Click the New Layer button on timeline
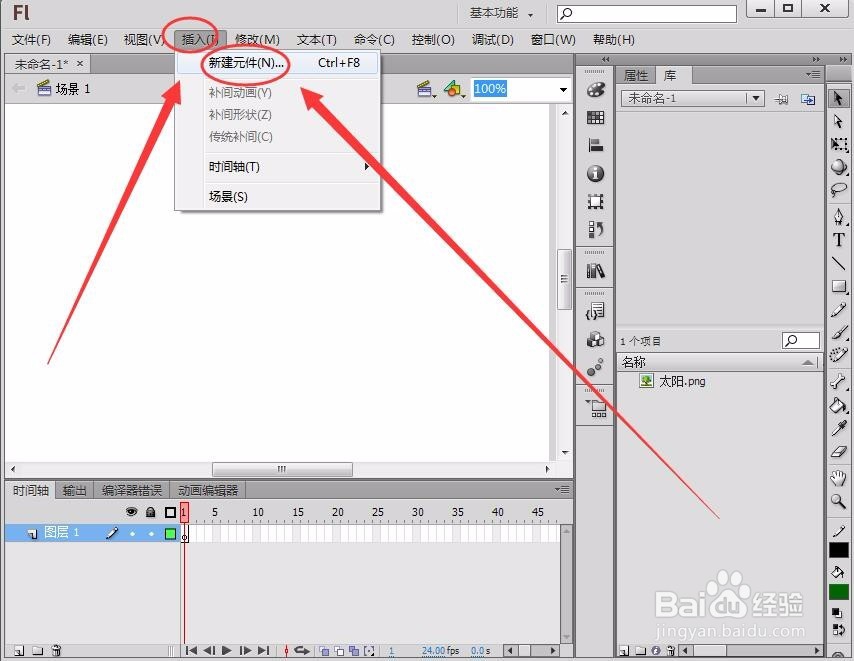 (x=17, y=649)
